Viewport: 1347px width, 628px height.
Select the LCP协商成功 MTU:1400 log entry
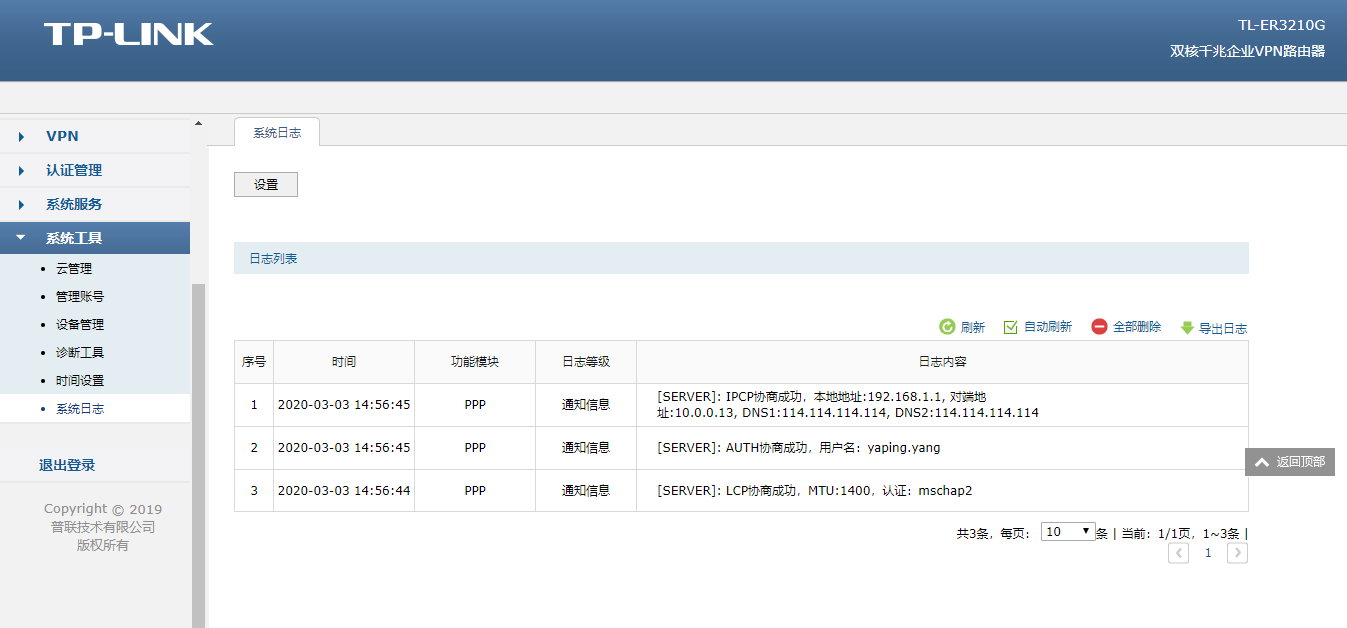tap(815, 491)
